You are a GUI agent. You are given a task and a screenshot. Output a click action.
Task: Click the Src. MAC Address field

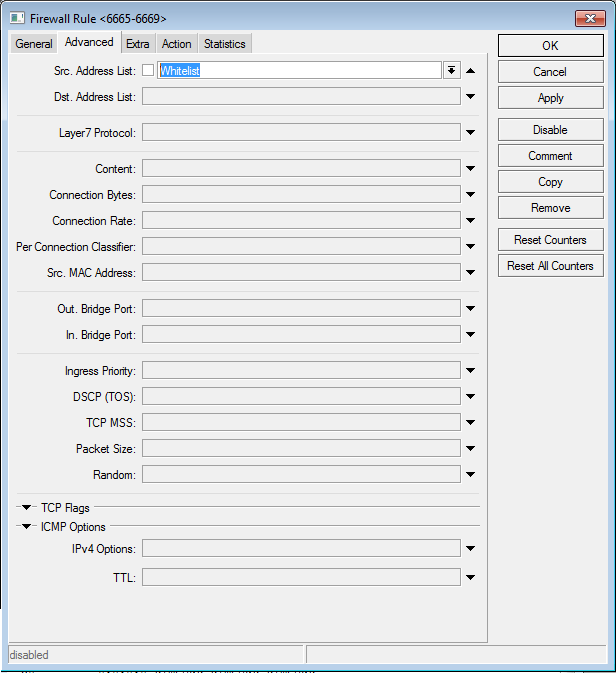point(301,273)
